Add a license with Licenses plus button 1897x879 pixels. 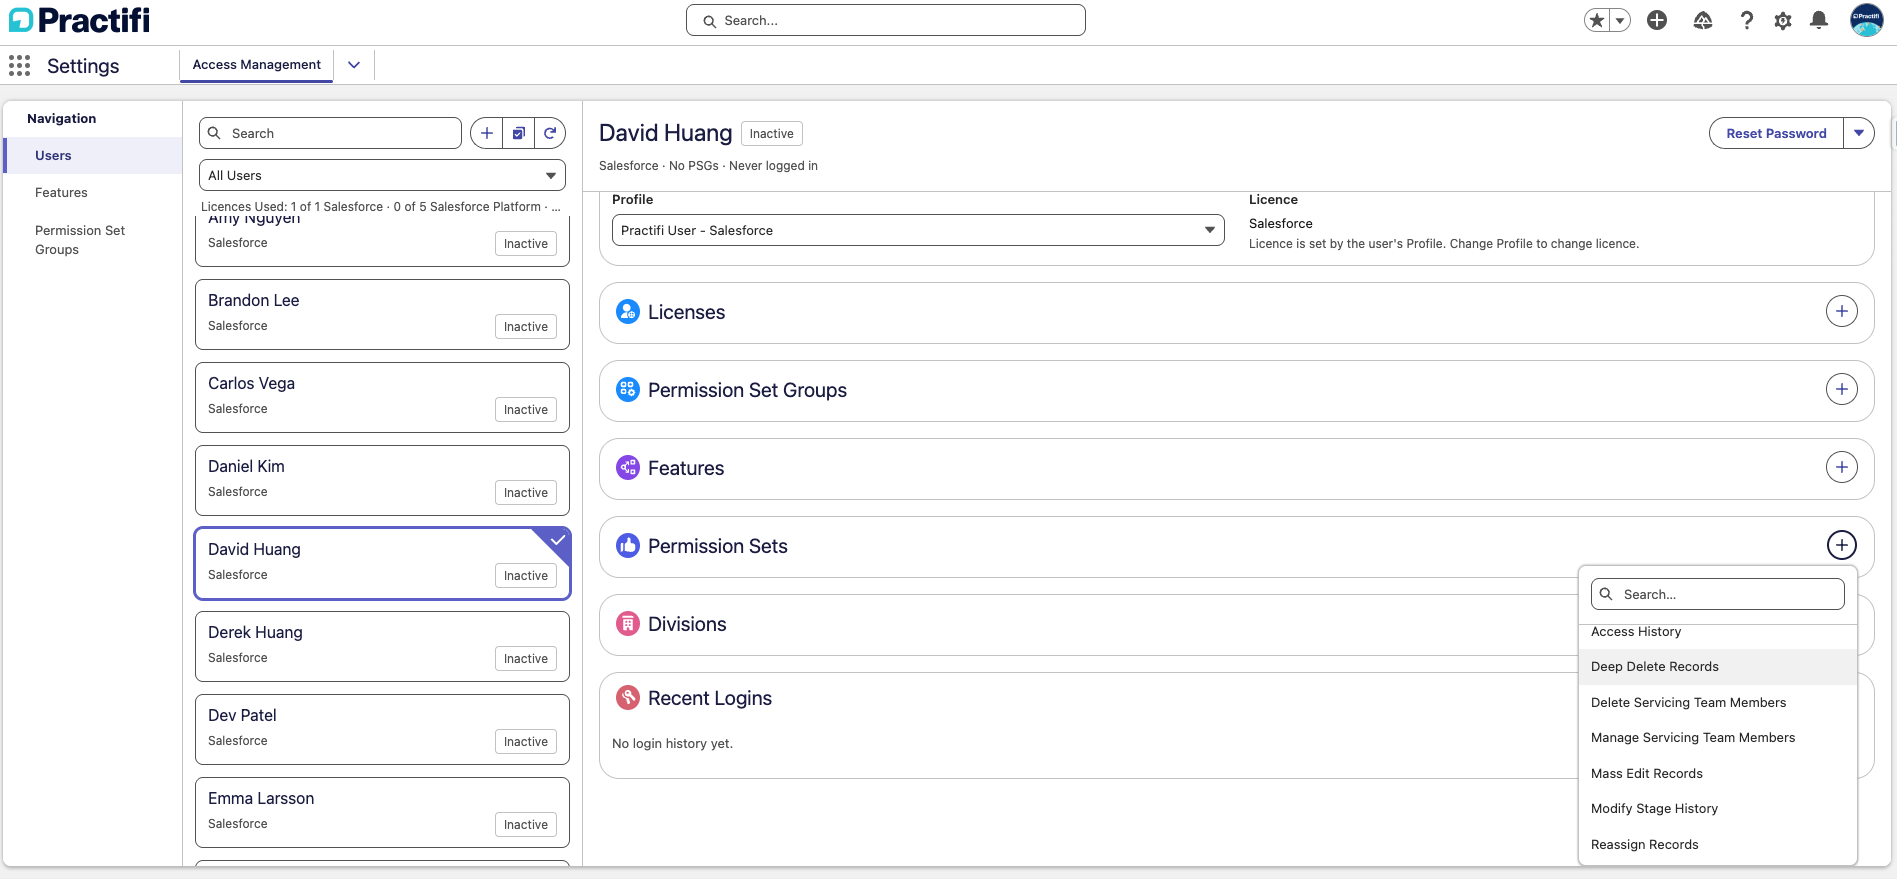[1842, 311]
